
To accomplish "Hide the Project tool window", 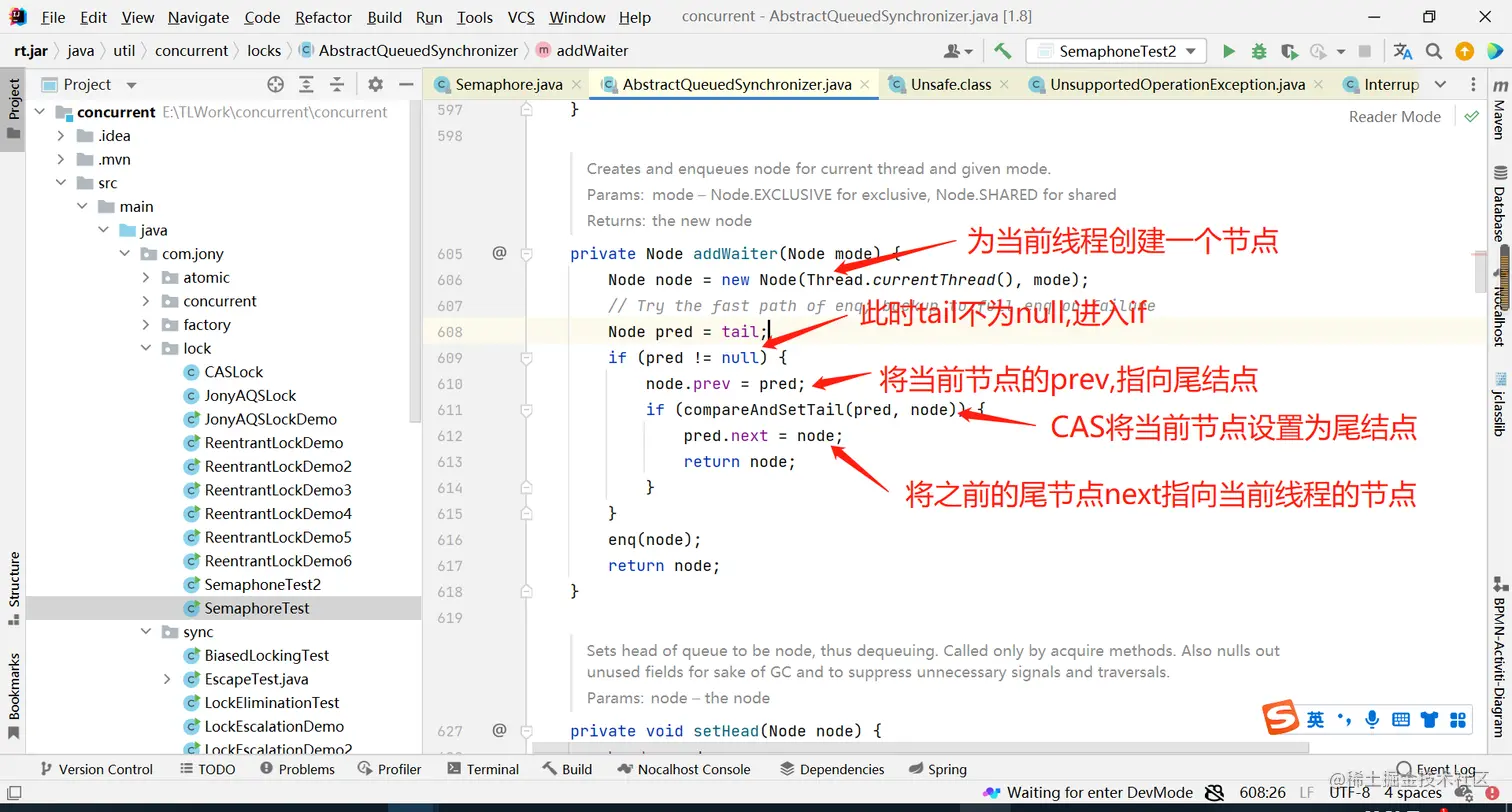I will tap(406, 85).
